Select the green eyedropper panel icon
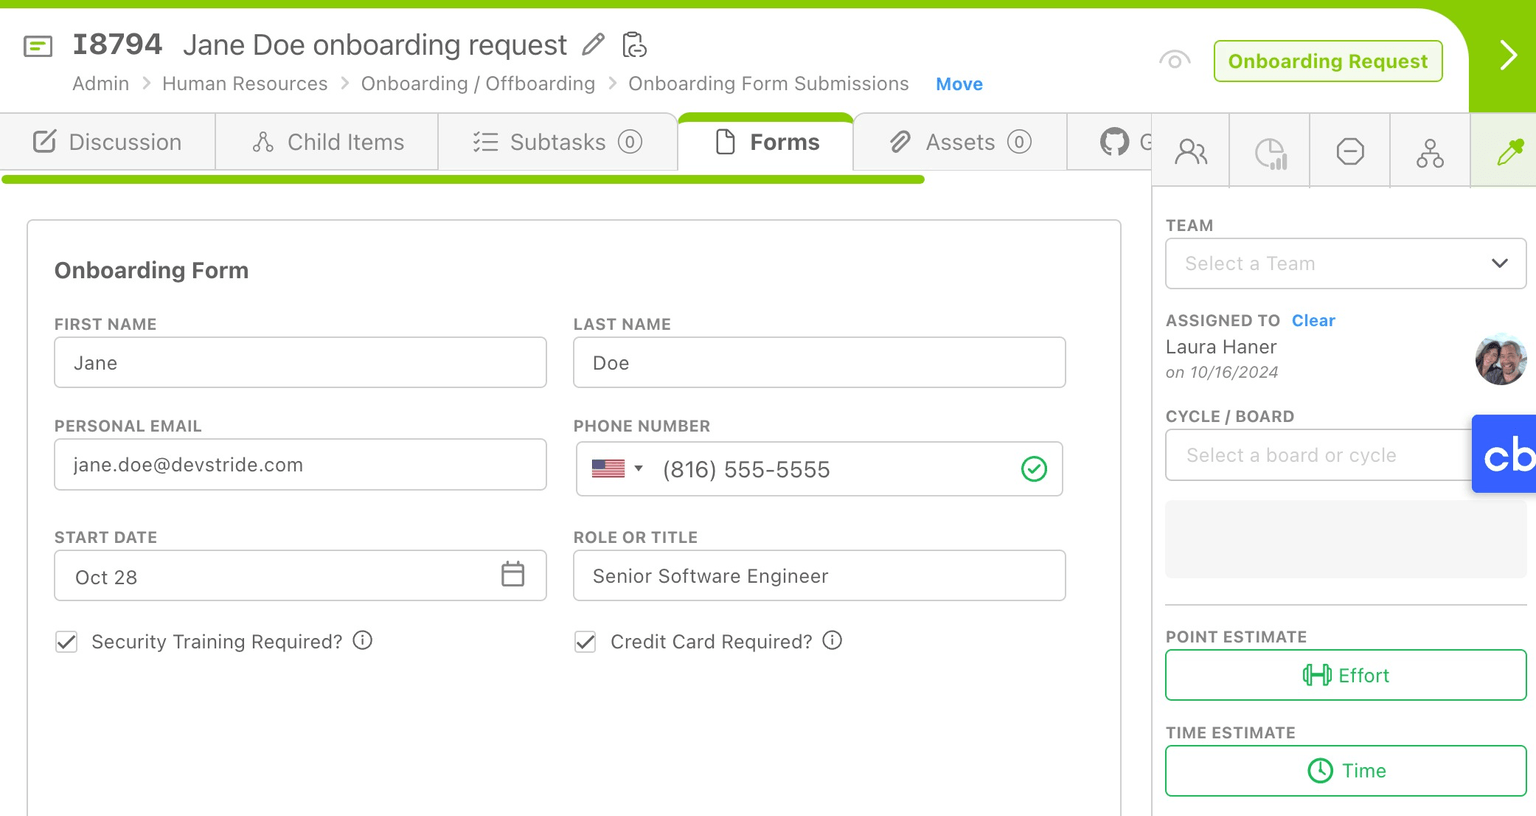1536x816 pixels. pyautogui.click(x=1508, y=152)
